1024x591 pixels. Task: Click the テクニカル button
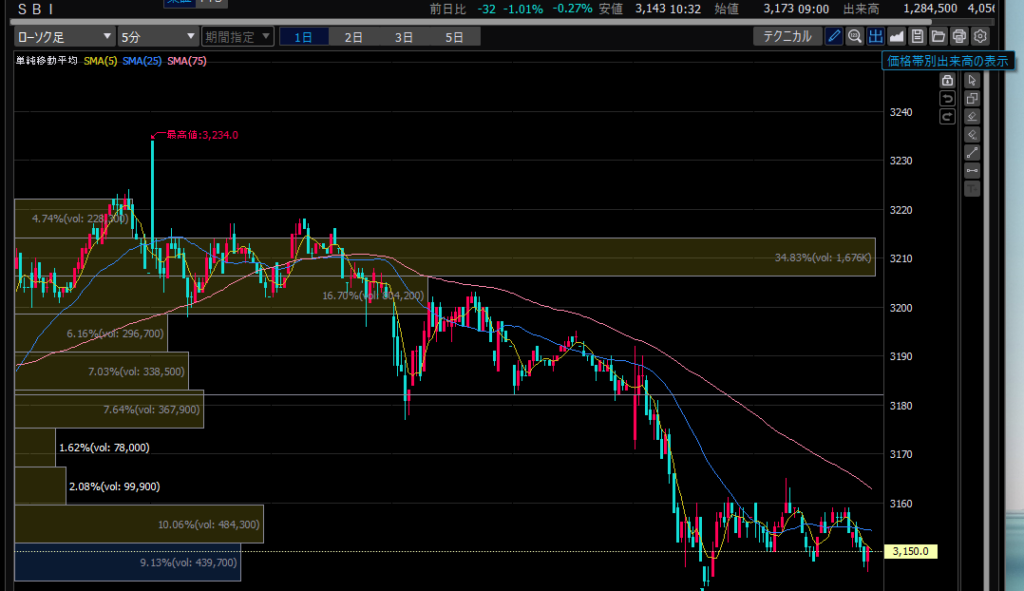[787, 37]
